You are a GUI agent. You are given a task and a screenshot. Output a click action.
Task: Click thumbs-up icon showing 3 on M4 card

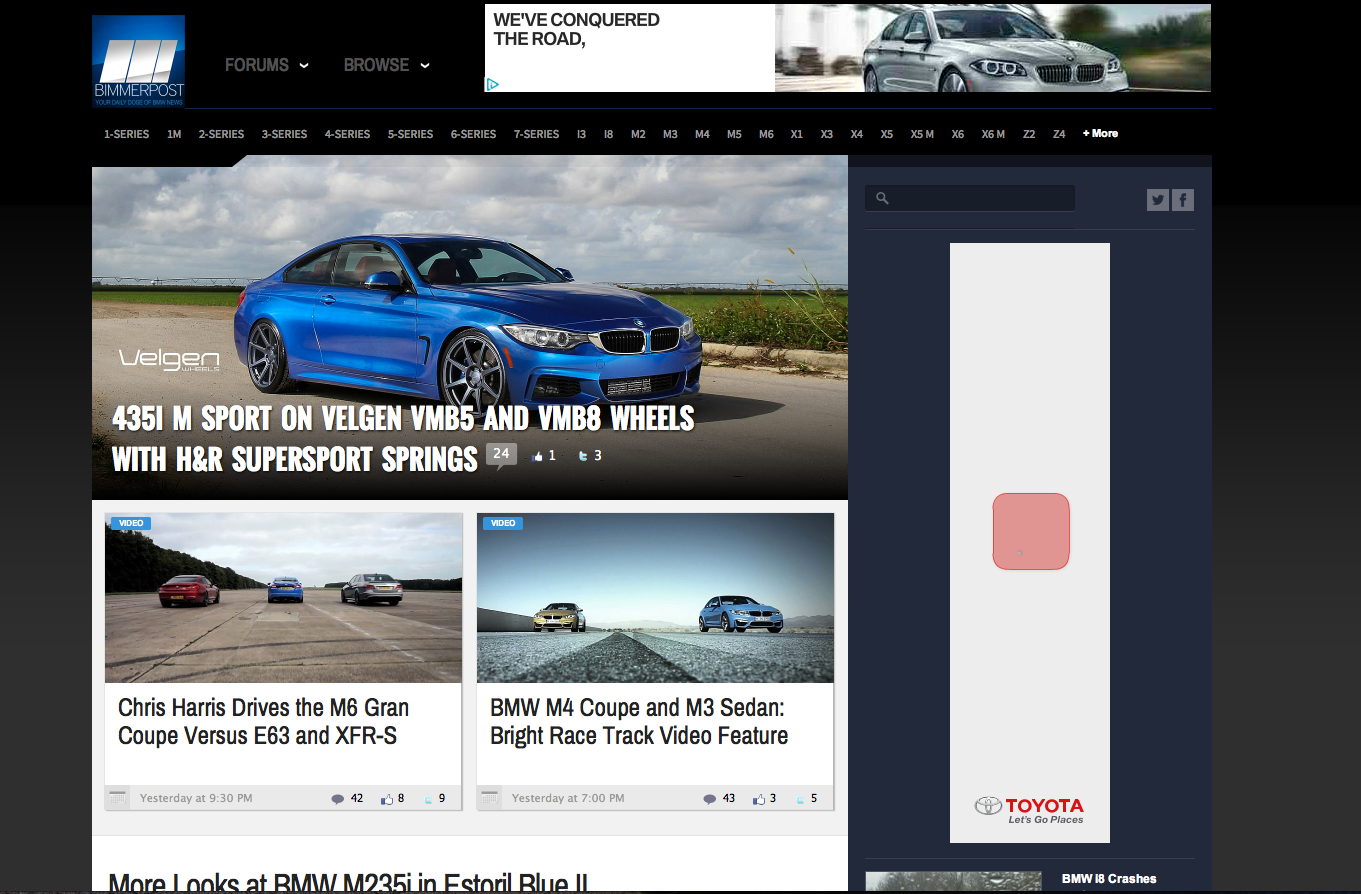(759, 799)
